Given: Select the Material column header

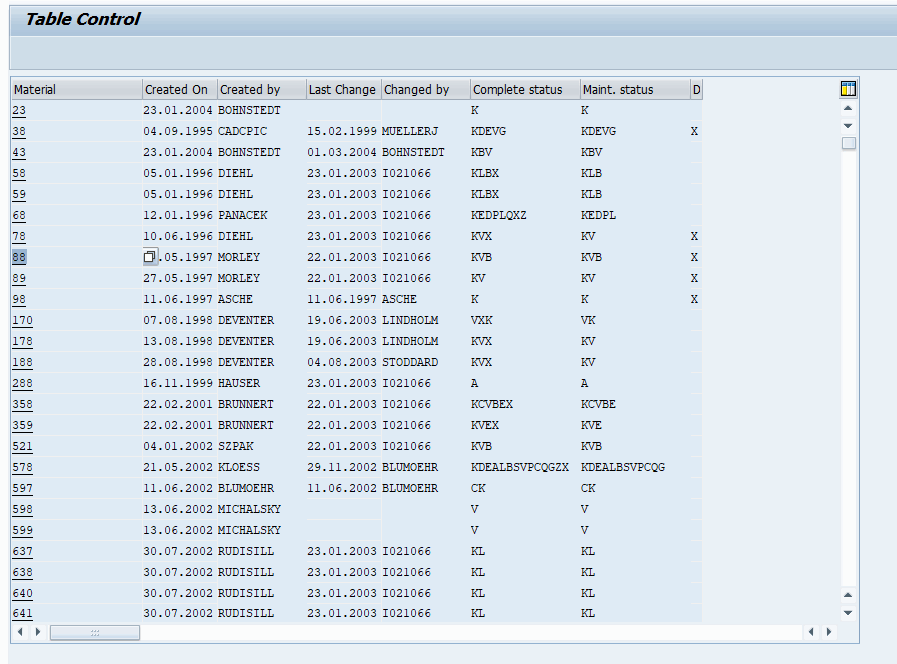Looking at the screenshot, I should 77,89.
